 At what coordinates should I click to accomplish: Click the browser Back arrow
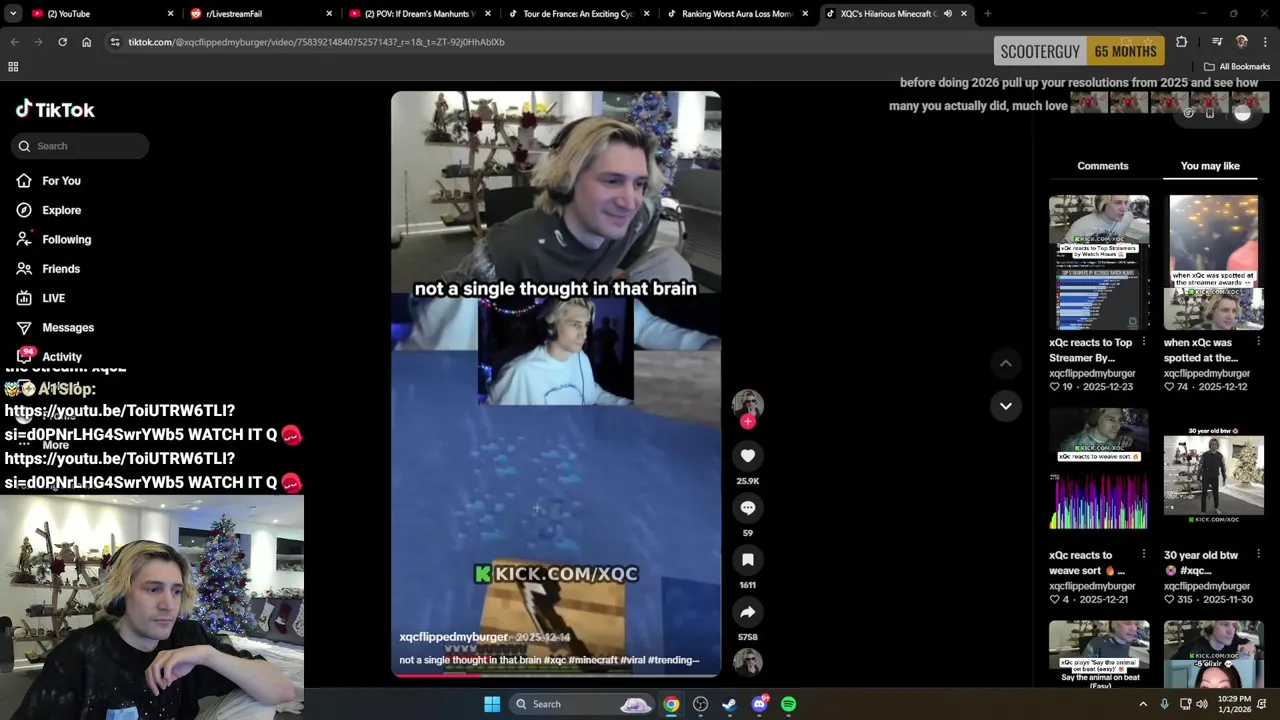point(14,42)
